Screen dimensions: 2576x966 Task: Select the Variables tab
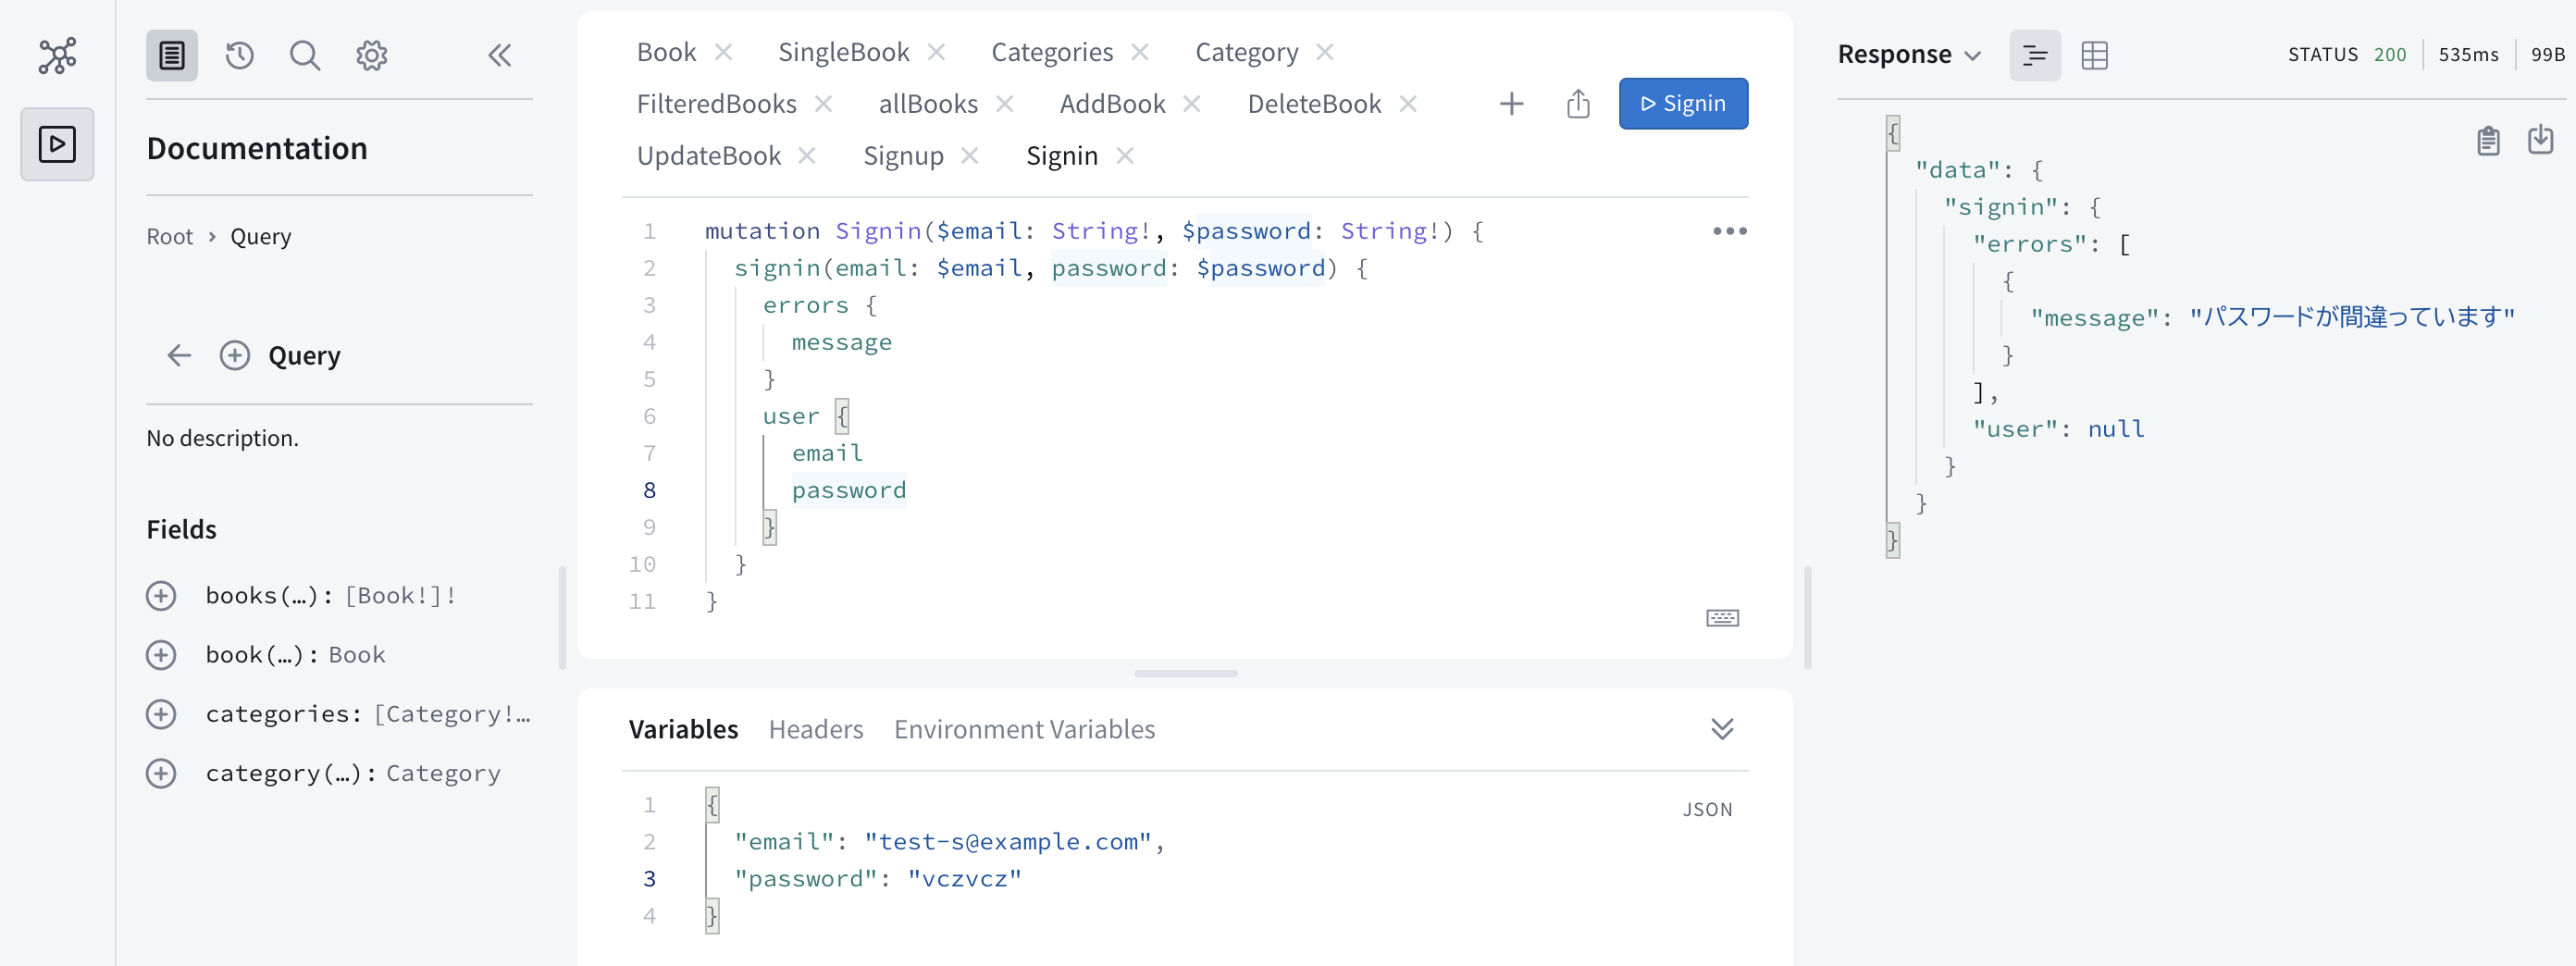tap(683, 729)
